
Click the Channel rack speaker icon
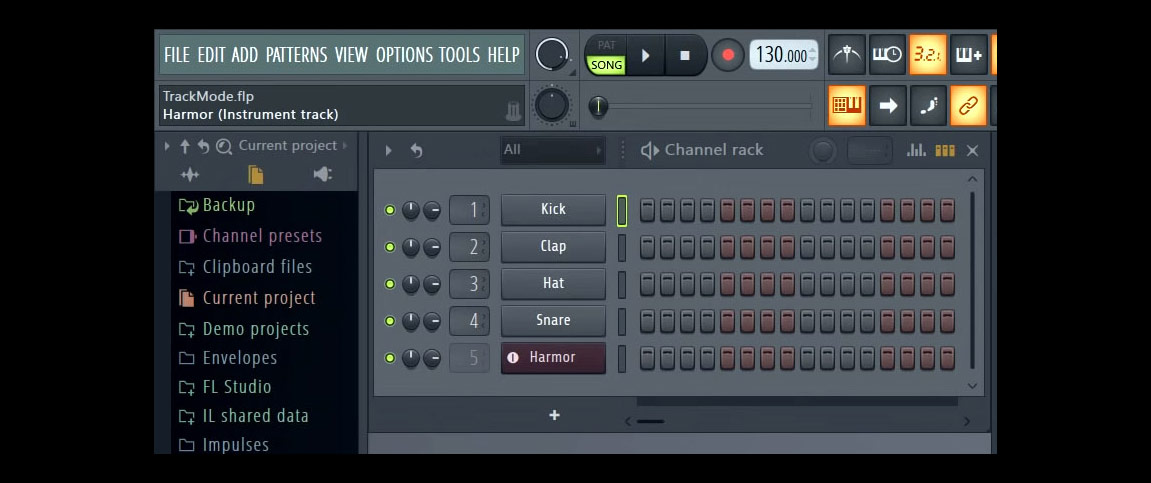pos(649,150)
